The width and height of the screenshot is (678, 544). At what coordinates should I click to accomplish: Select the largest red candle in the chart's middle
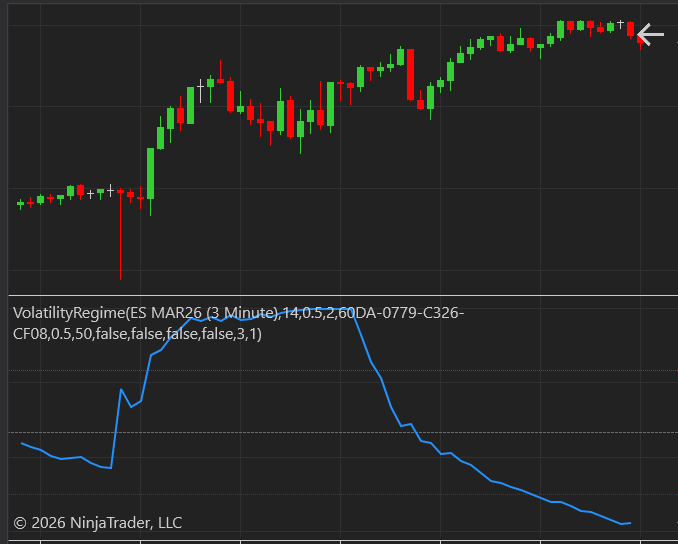[x=410, y=74]
